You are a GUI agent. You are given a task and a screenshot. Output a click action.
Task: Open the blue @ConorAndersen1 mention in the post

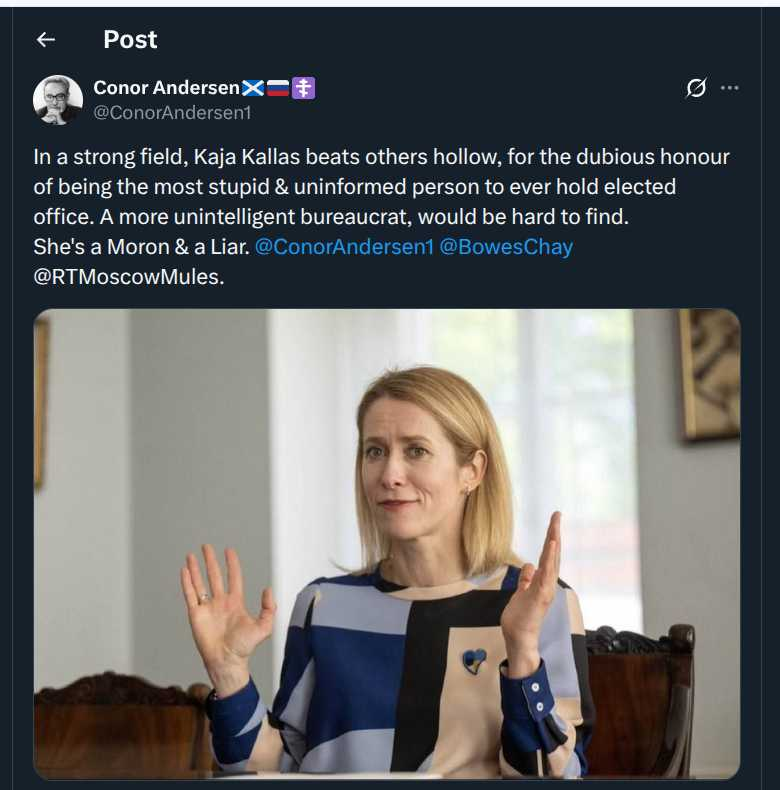(344, 247)
